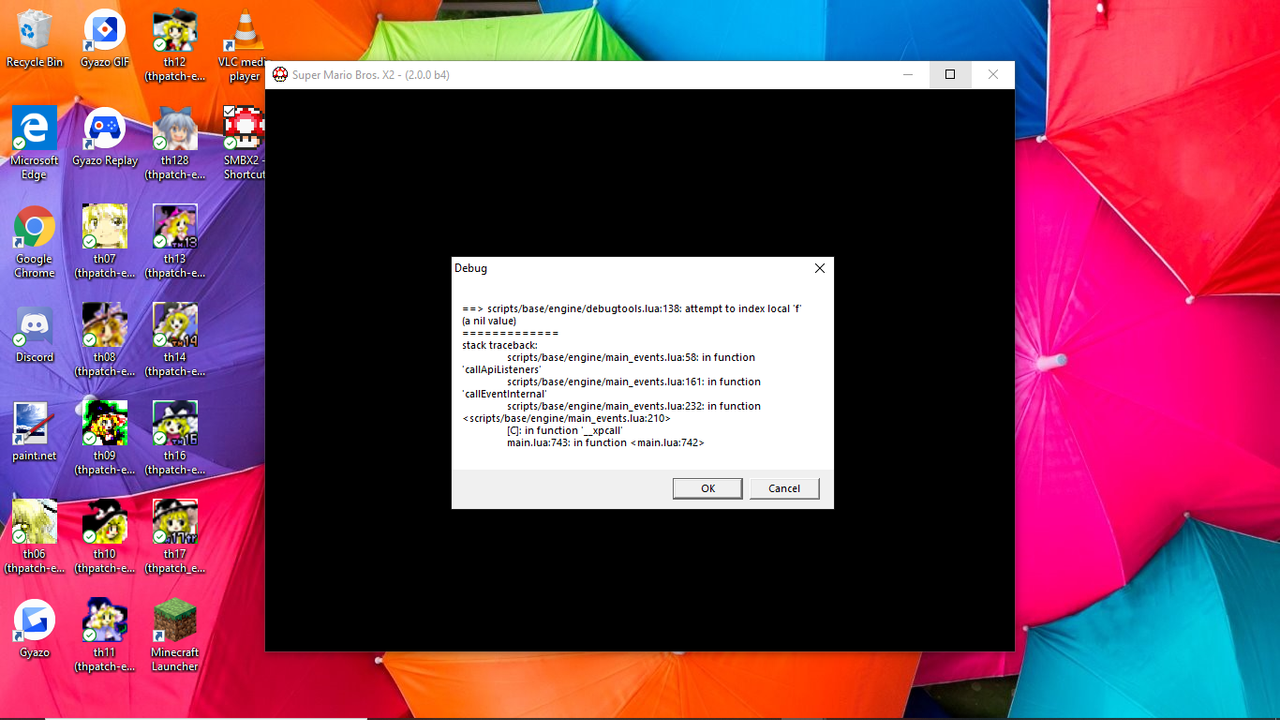
Task: Select the th08 (thpatch-e...) shortcut
Action: [x=105, y=341]
